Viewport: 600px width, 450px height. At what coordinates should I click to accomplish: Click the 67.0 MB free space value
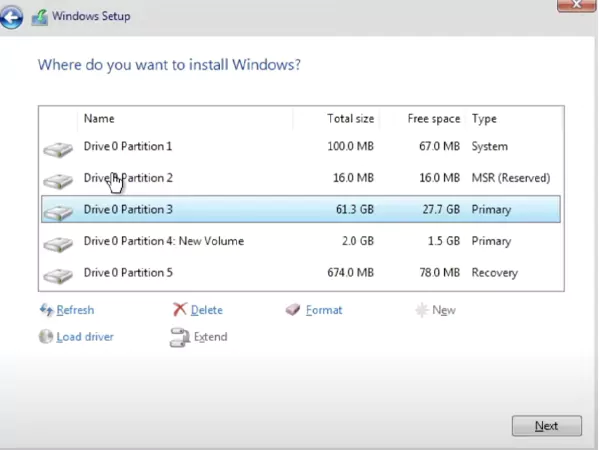coord(439,146)
